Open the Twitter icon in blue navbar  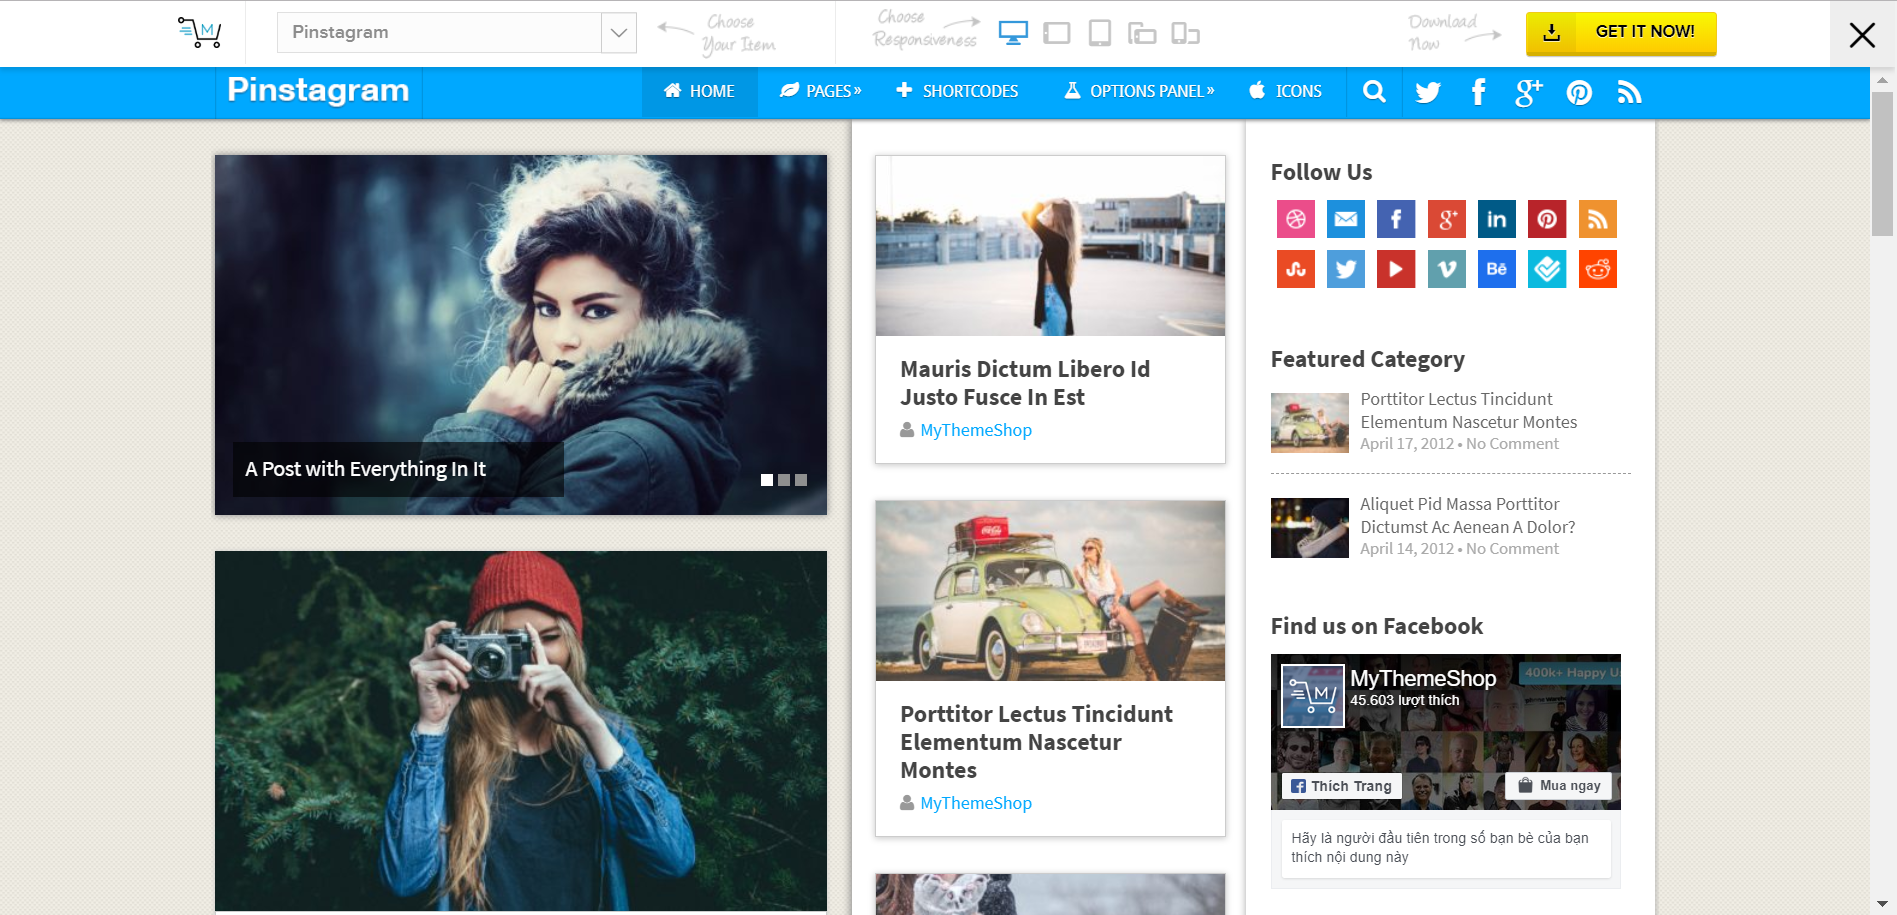click(x=1427, y=93)
